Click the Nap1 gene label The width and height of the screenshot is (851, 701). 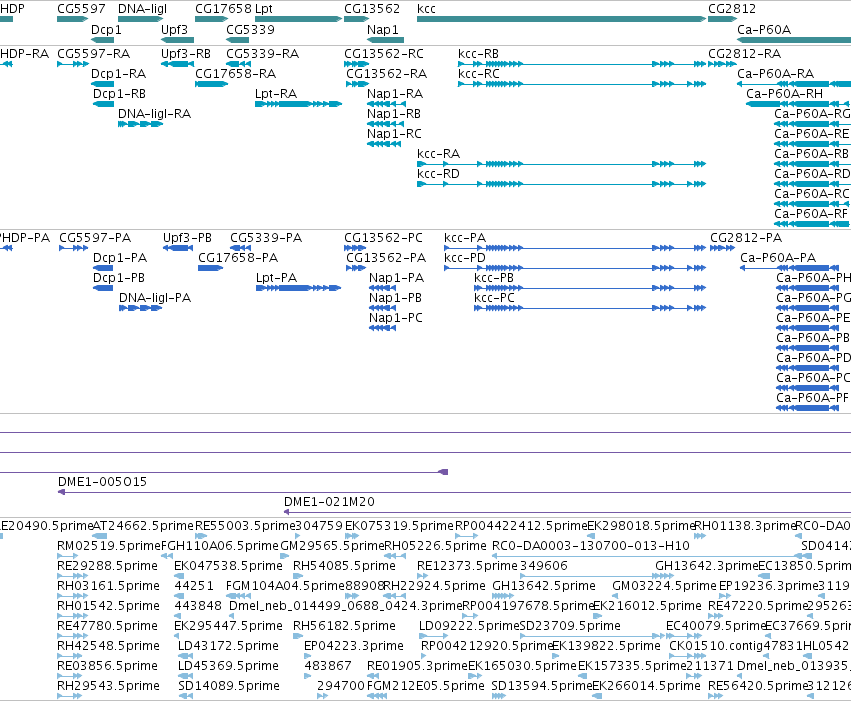point(383,30)
